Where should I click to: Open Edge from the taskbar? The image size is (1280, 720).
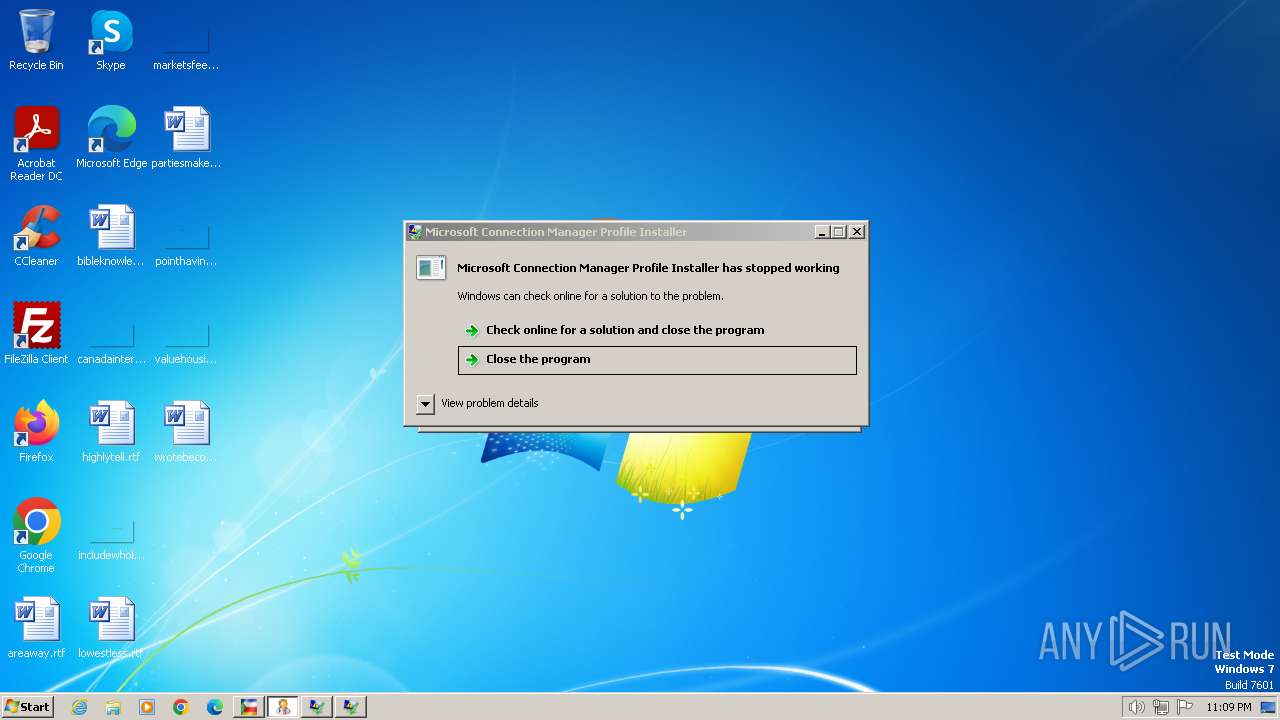pos(215,707)
